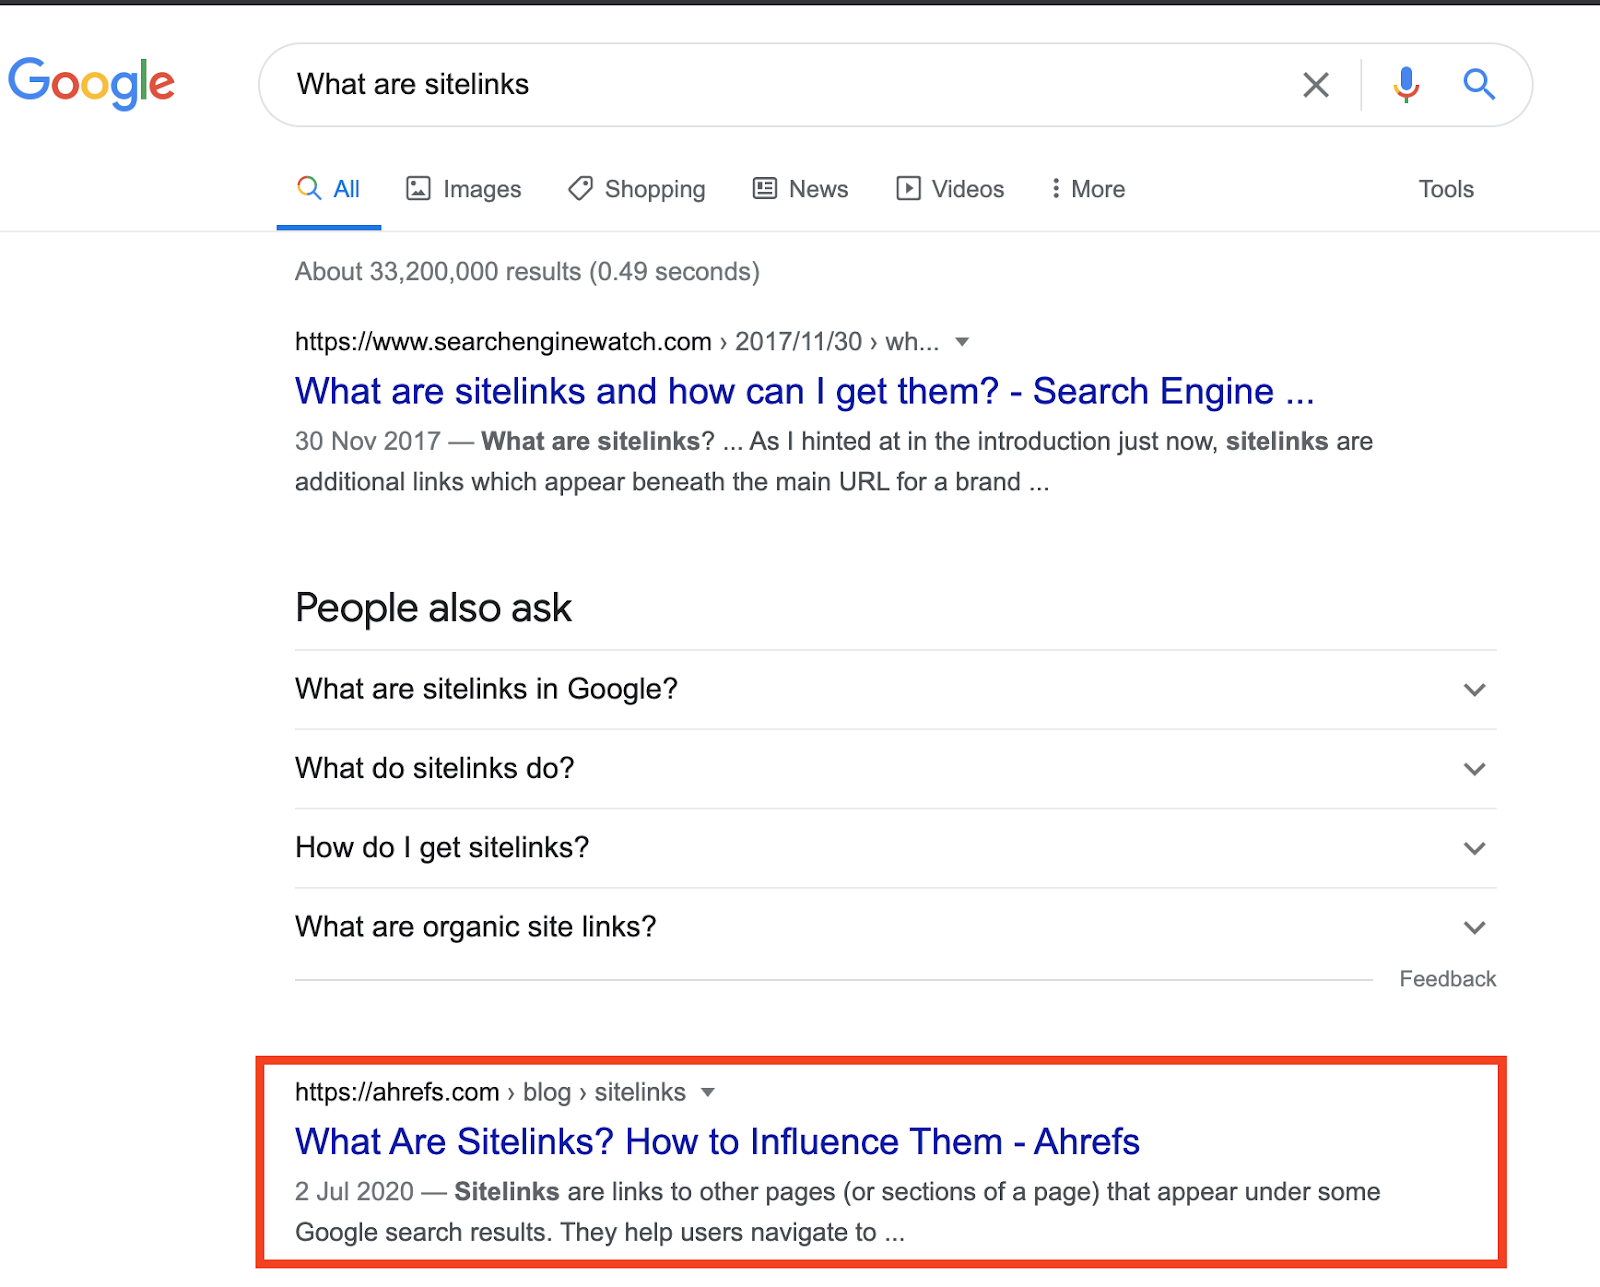Screen dimensions: 1600x1287
Task: Clear the search box with the X icon
Action: [x=1316, y=85]
